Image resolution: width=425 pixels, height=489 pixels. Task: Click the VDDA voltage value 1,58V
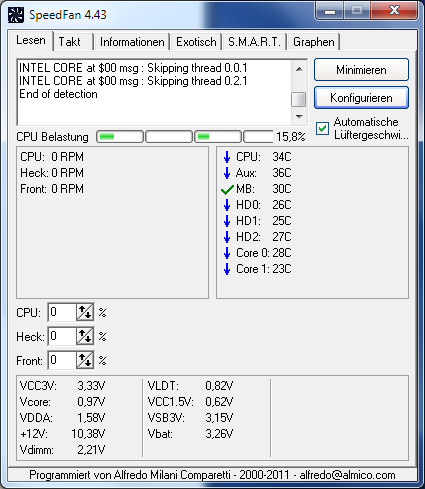pyautogui.click(x=91, y=418)
